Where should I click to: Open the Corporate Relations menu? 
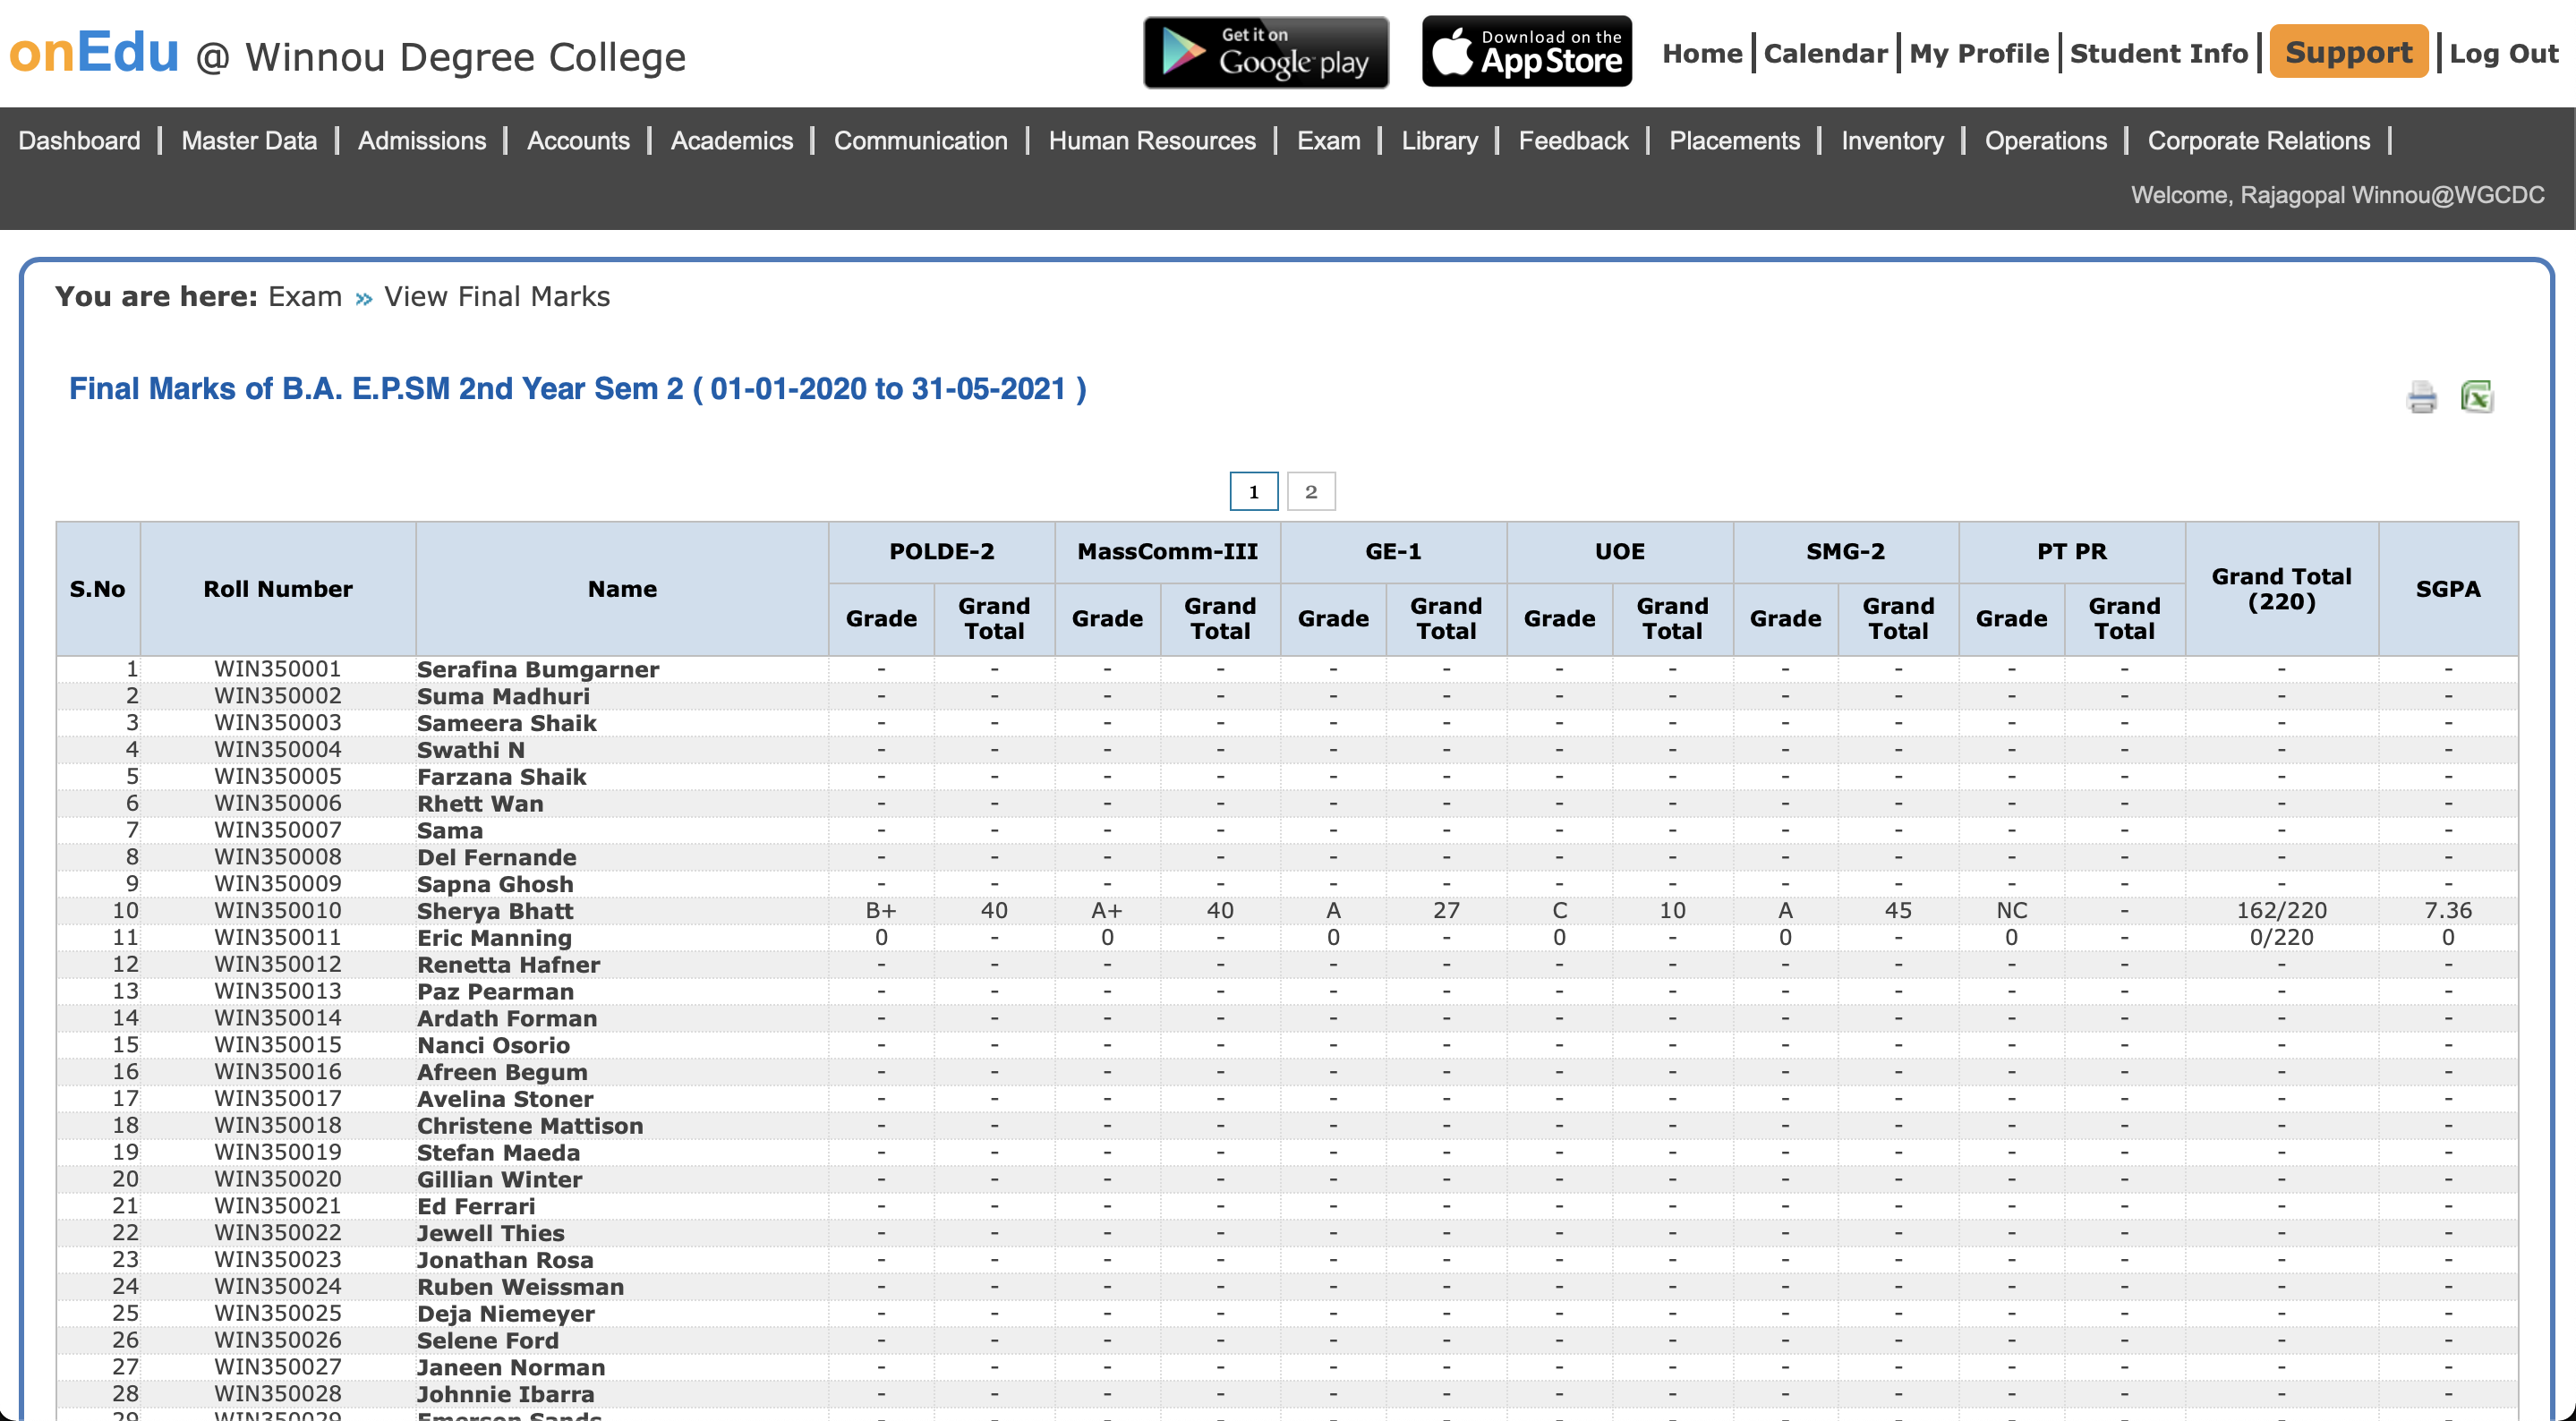click(x=2258, y=141)
